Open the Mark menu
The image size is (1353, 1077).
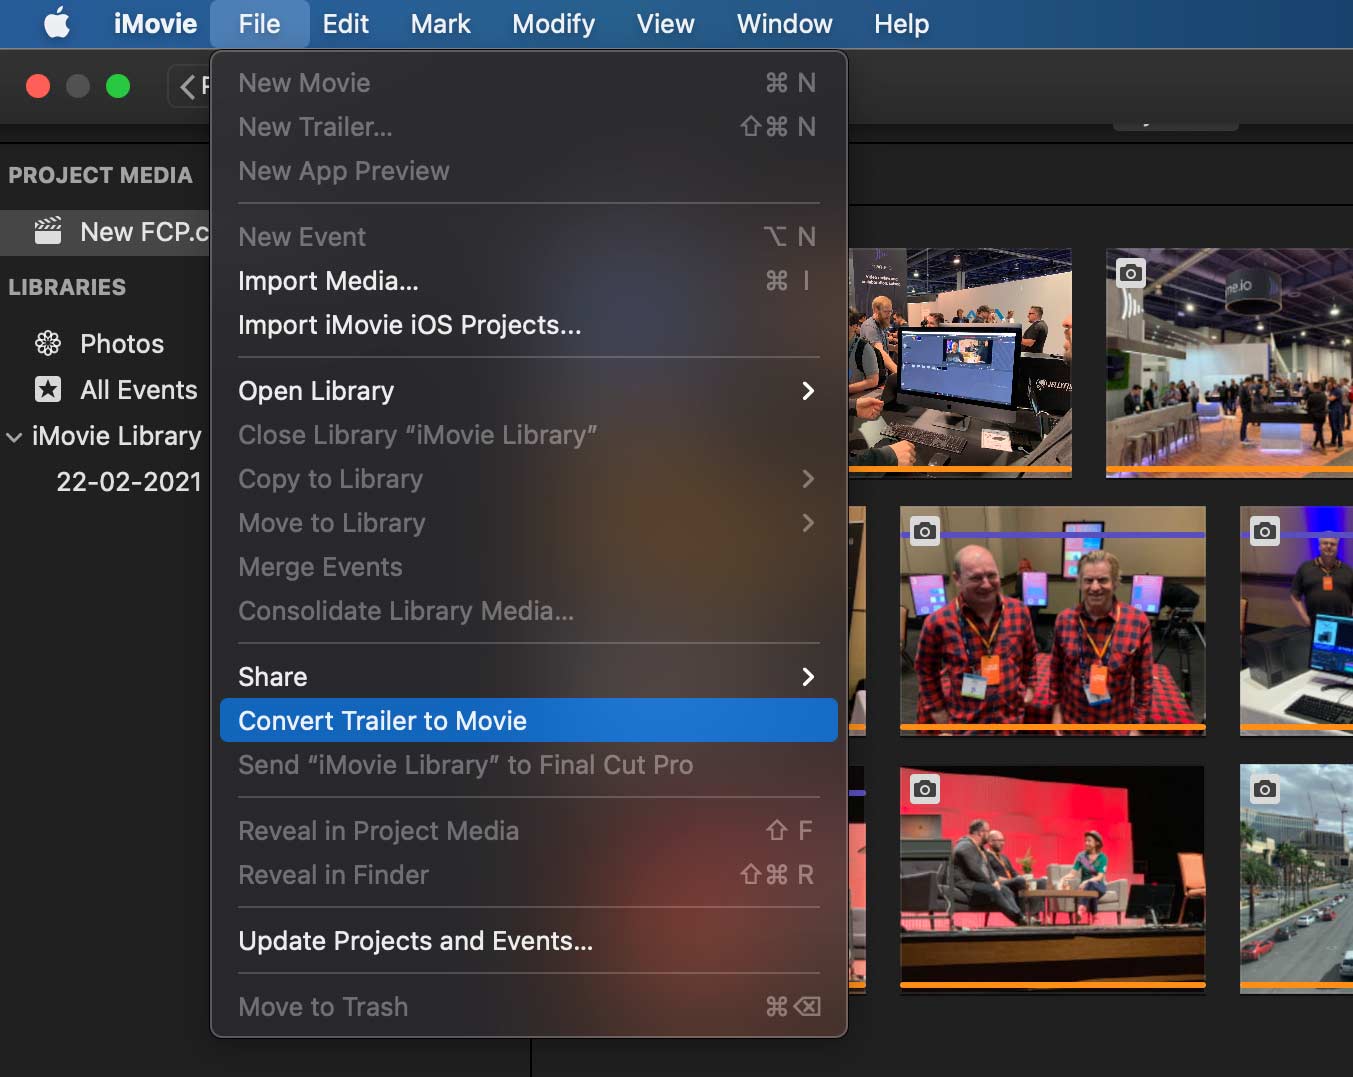click(x=440, y=24)
